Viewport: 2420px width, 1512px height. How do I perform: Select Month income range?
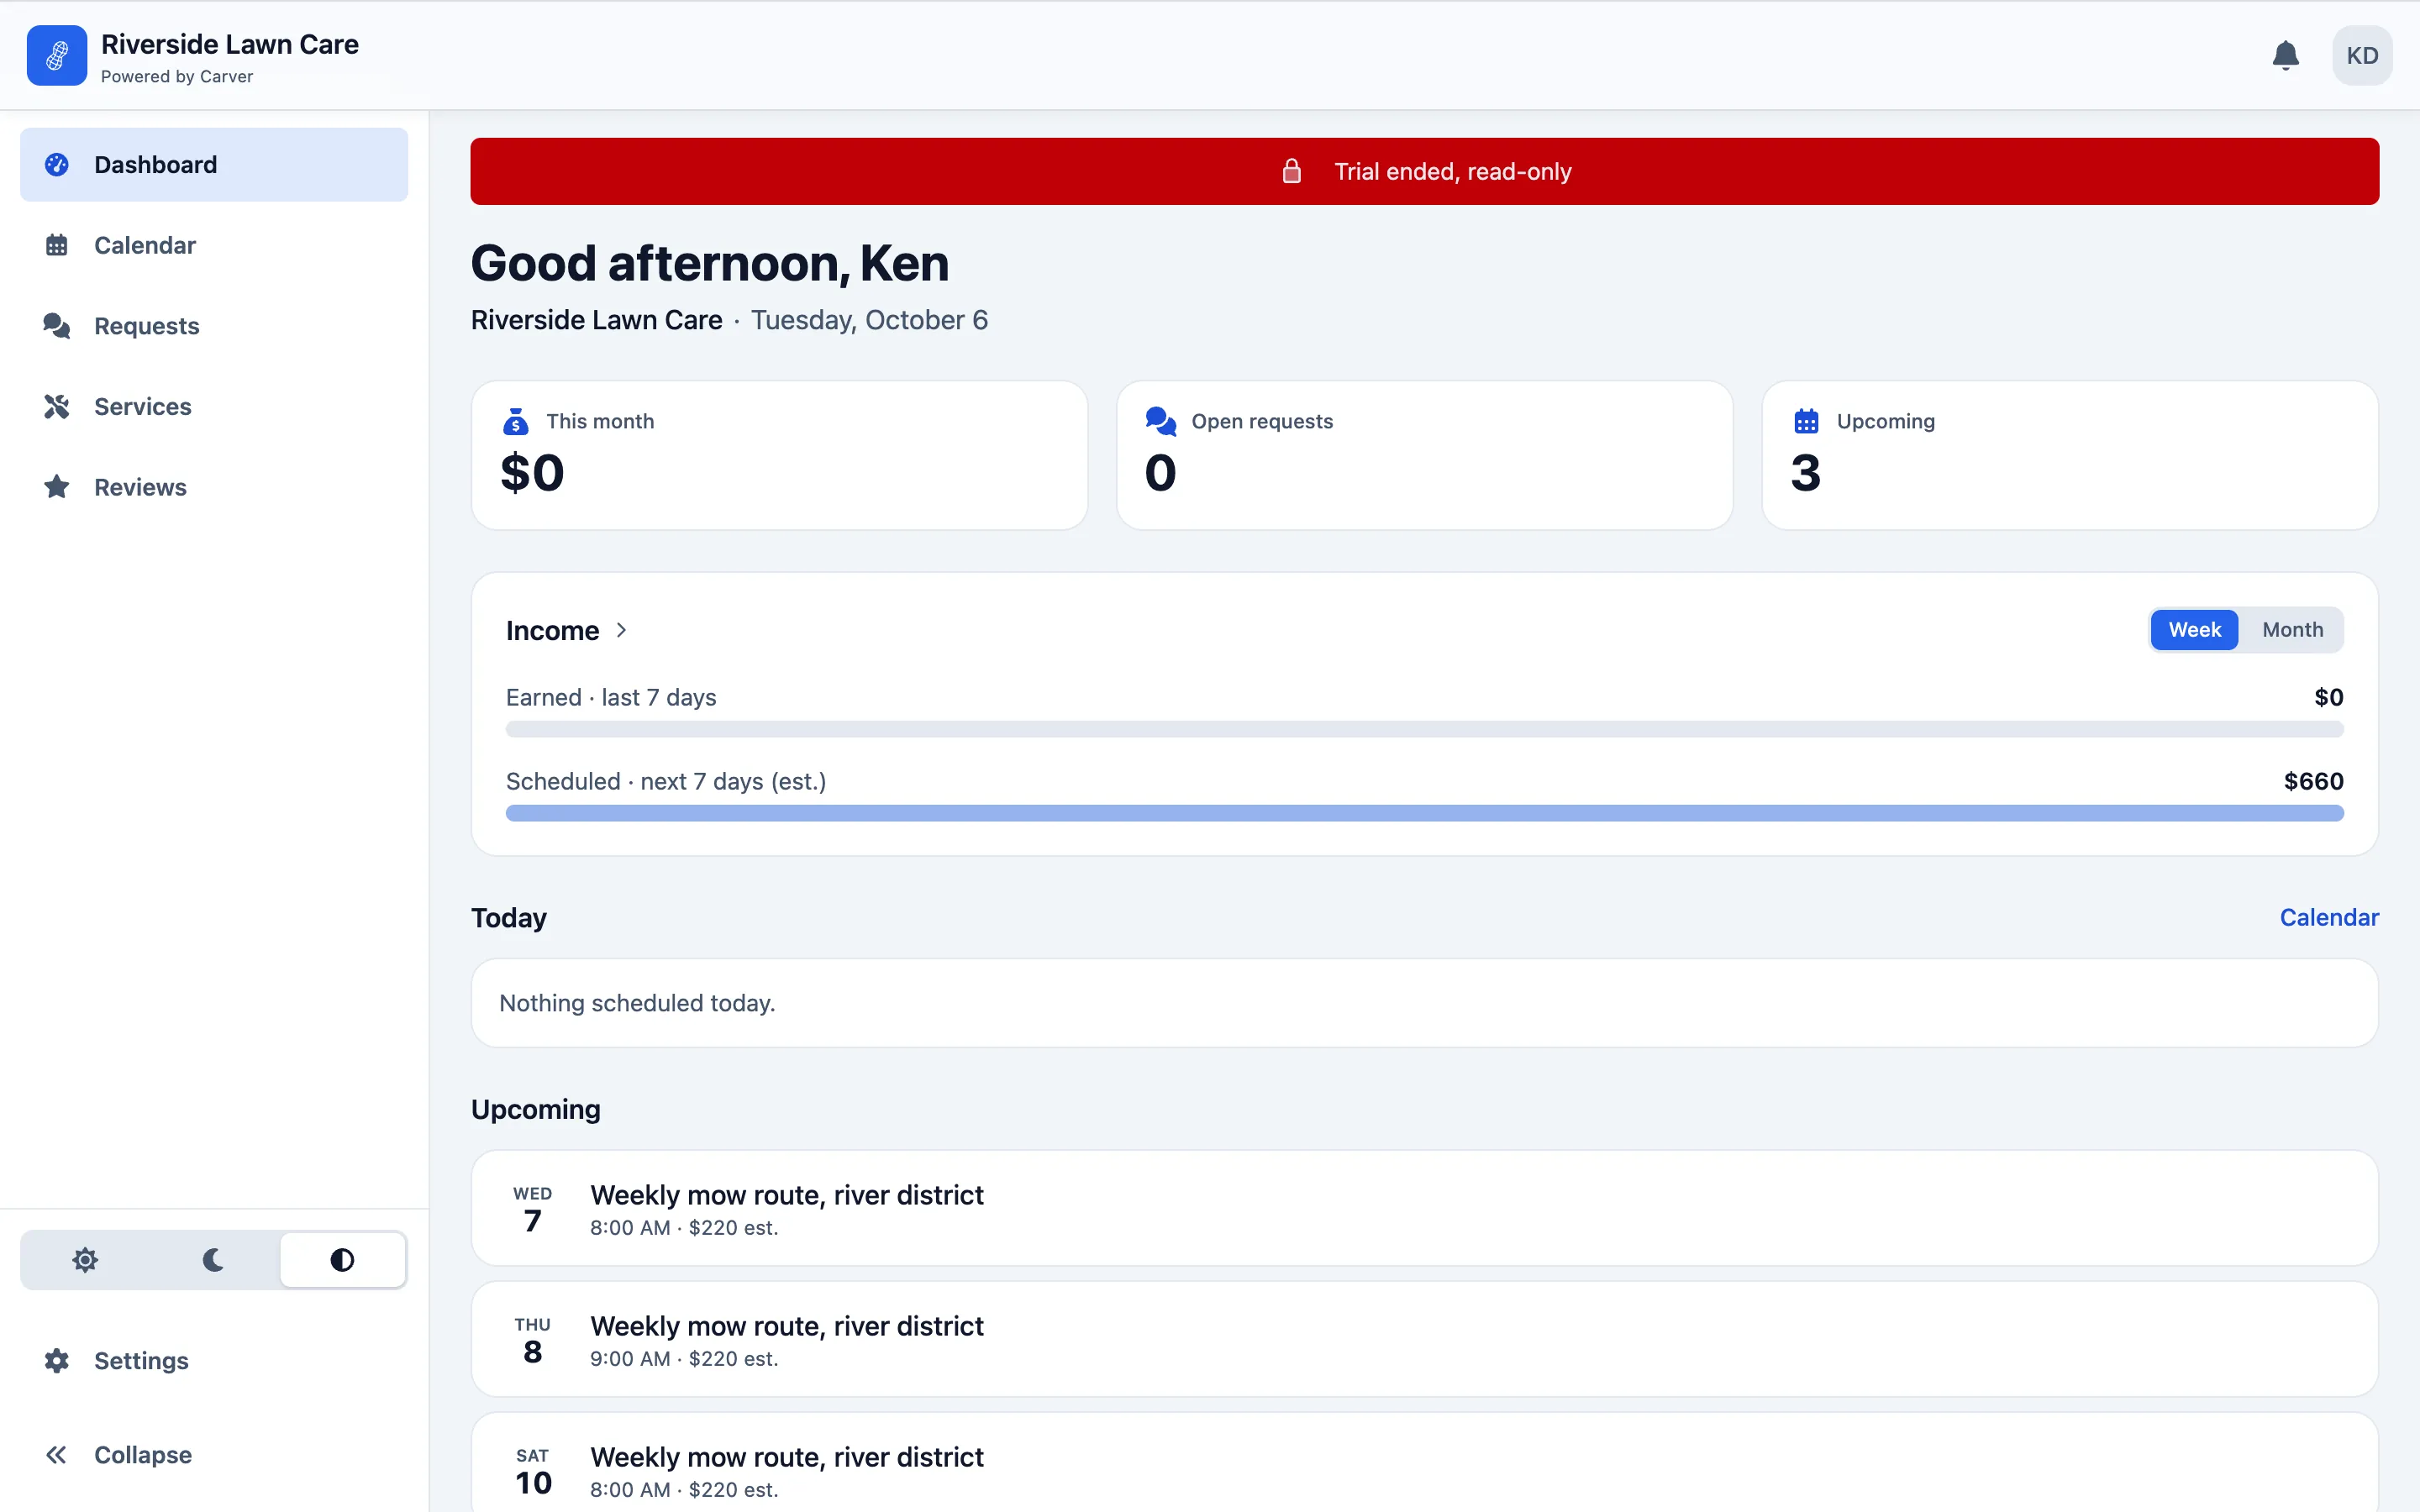[2292, 630]
